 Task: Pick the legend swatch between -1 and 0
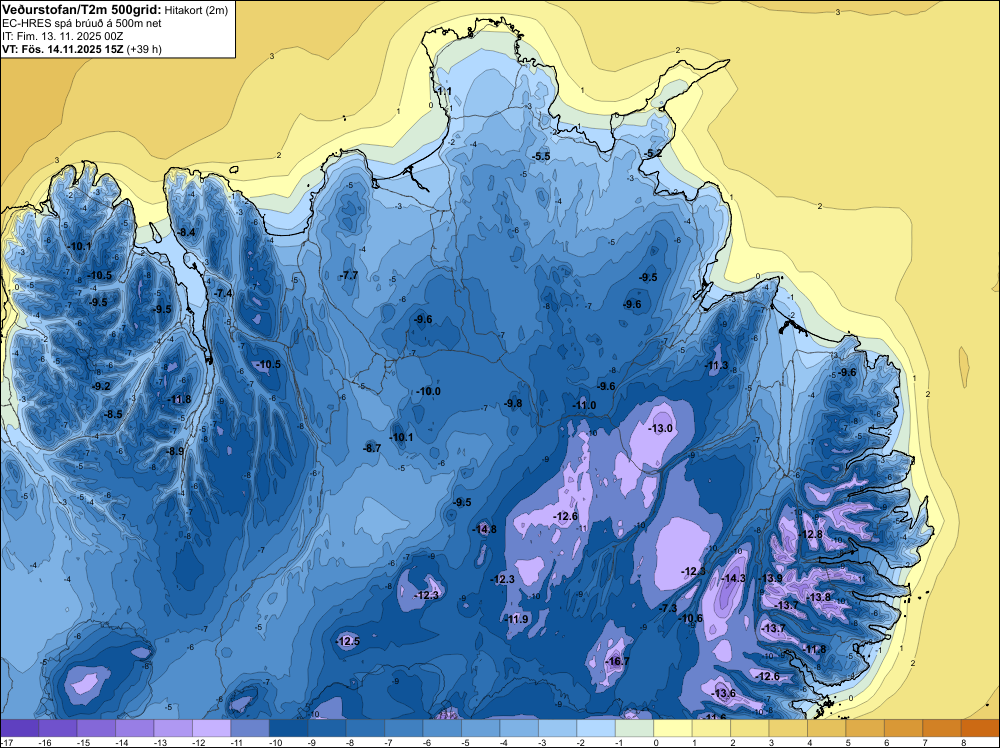(635, 728)
